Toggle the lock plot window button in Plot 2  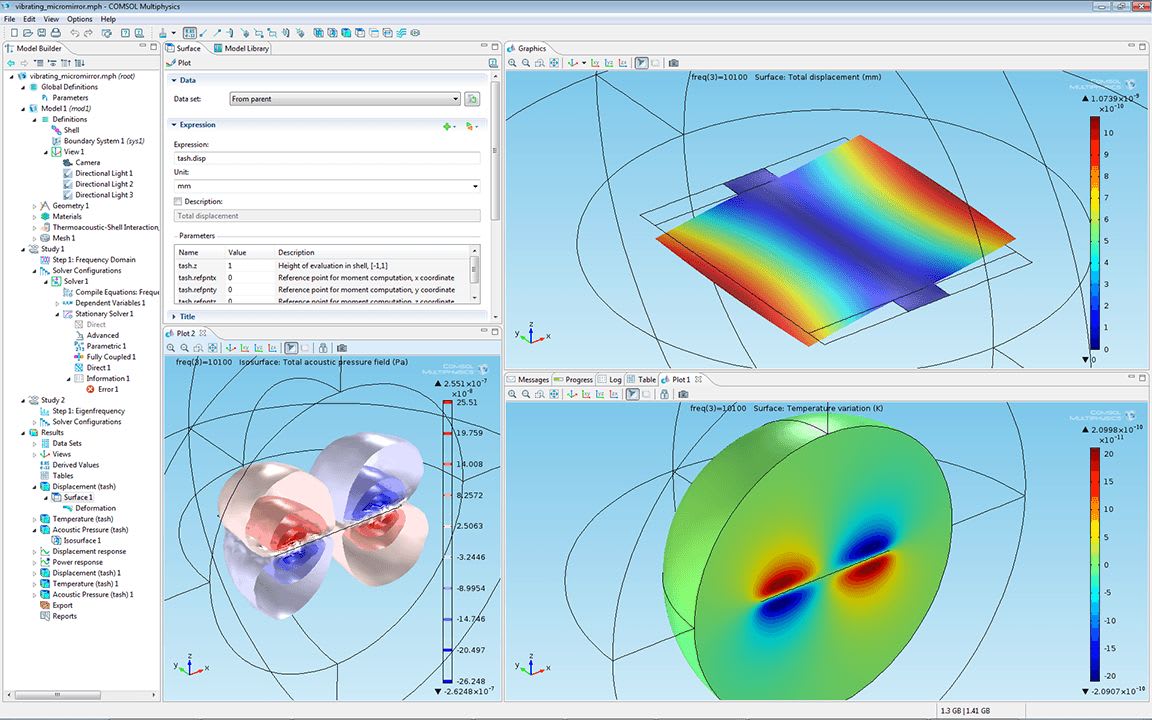pos(323,348)
